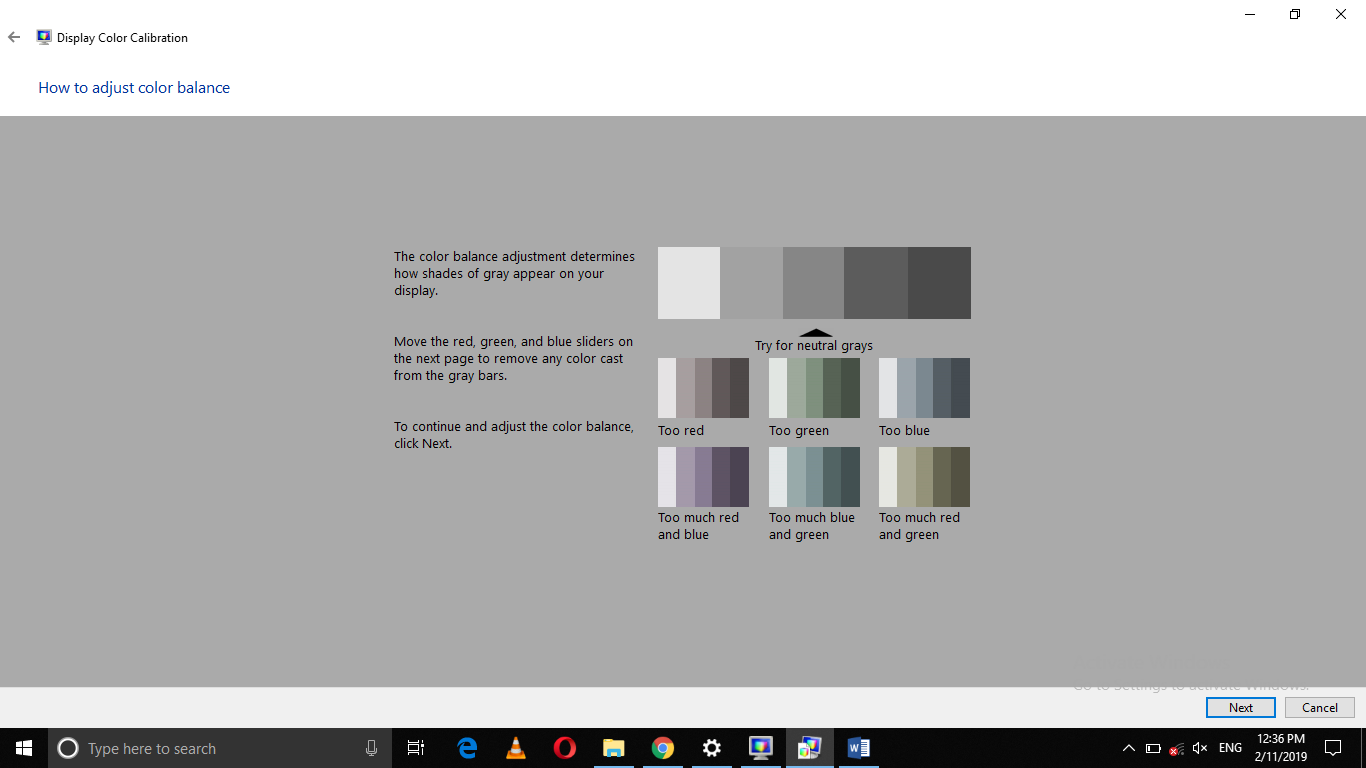The width and height of the screenshot is (1366, 768).
Task: Open the Start menu
Action: (x=22, y=748)
